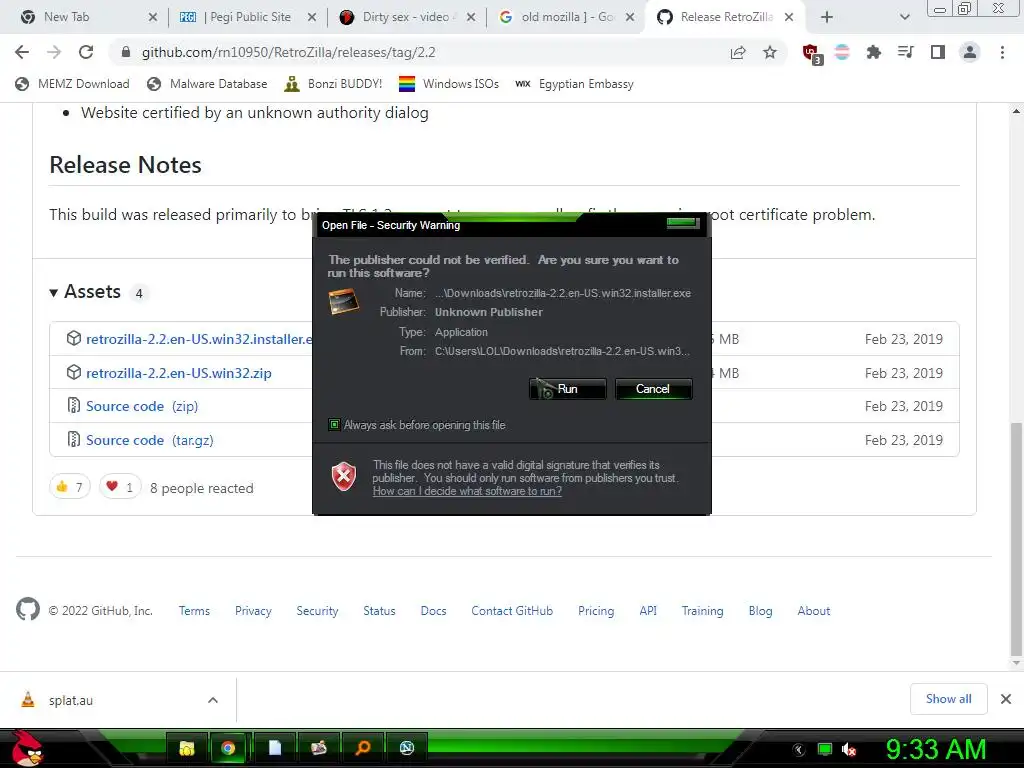Open the downloaded splat.au file

pos(71,700)
